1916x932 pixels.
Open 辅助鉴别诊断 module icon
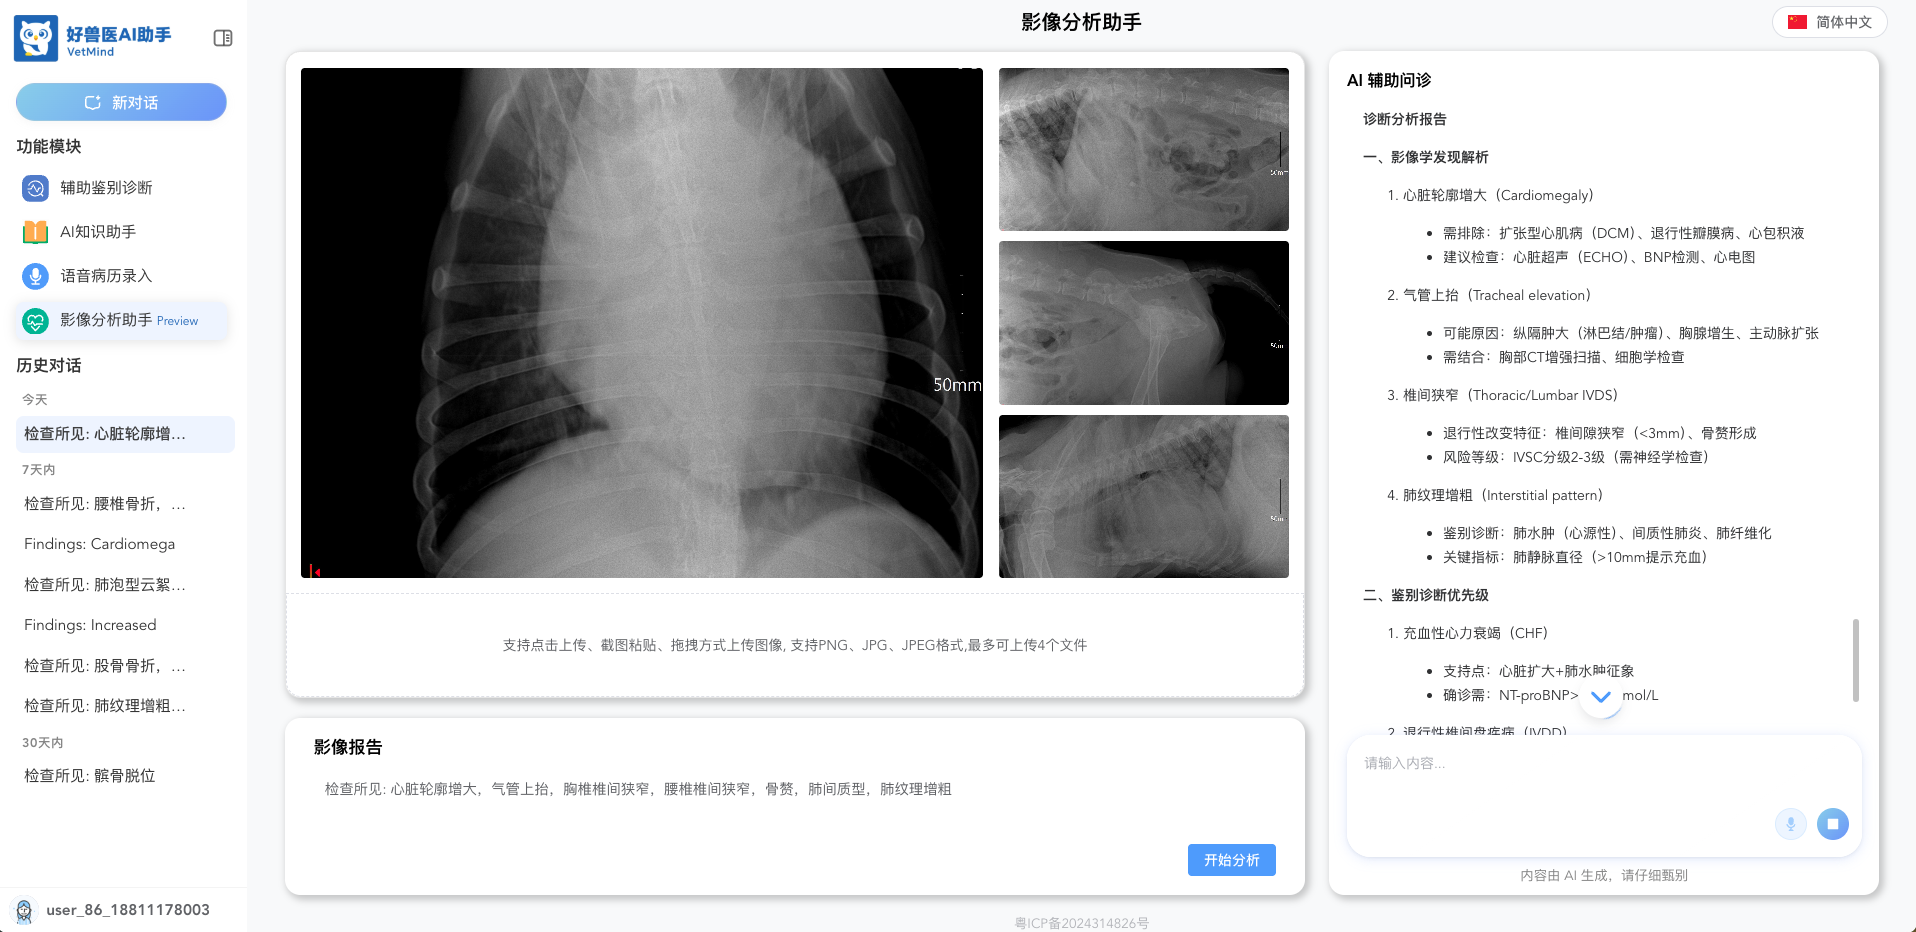(x=35, y=188)
